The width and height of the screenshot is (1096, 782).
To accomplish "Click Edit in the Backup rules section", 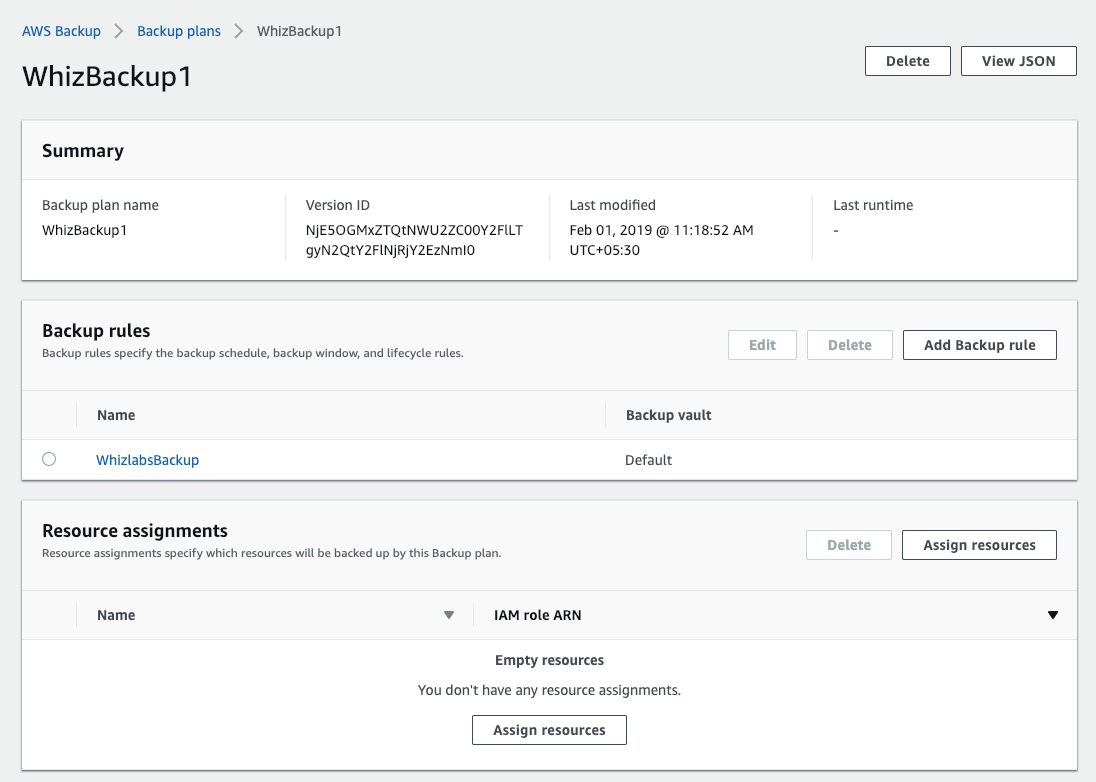I will point(762,345).
